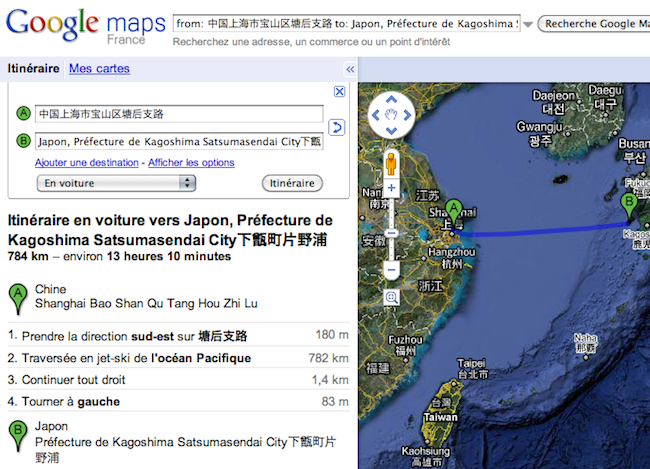
Task: Click the Chine start pin in directions list
Action: coord(18,299)
